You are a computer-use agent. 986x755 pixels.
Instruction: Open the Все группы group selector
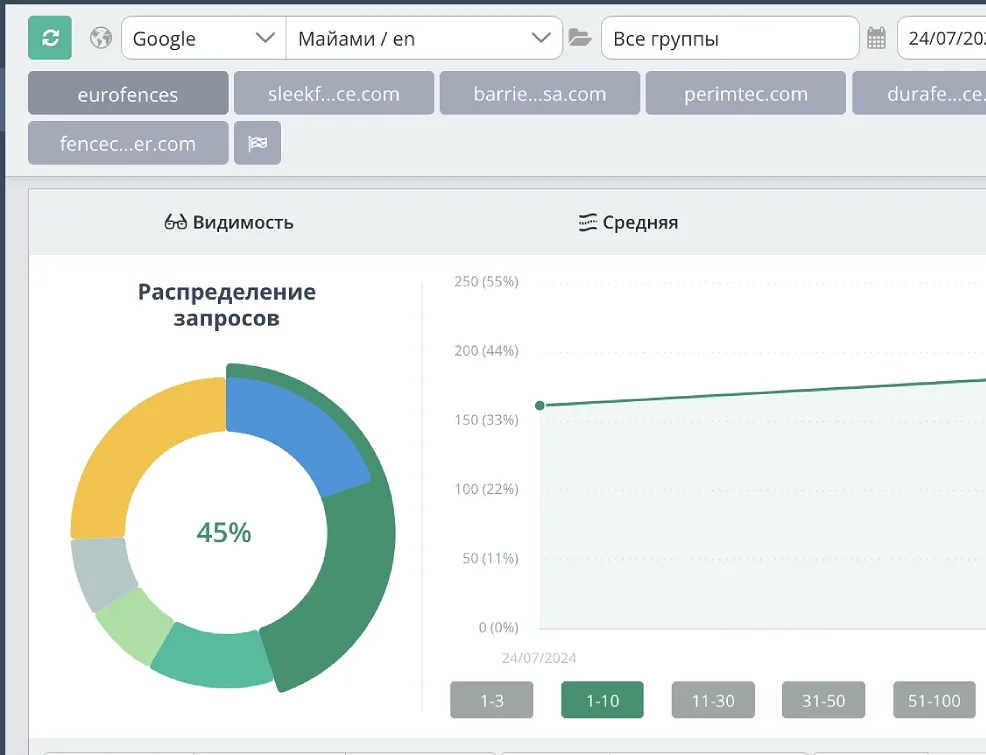[x=729, y=38]
